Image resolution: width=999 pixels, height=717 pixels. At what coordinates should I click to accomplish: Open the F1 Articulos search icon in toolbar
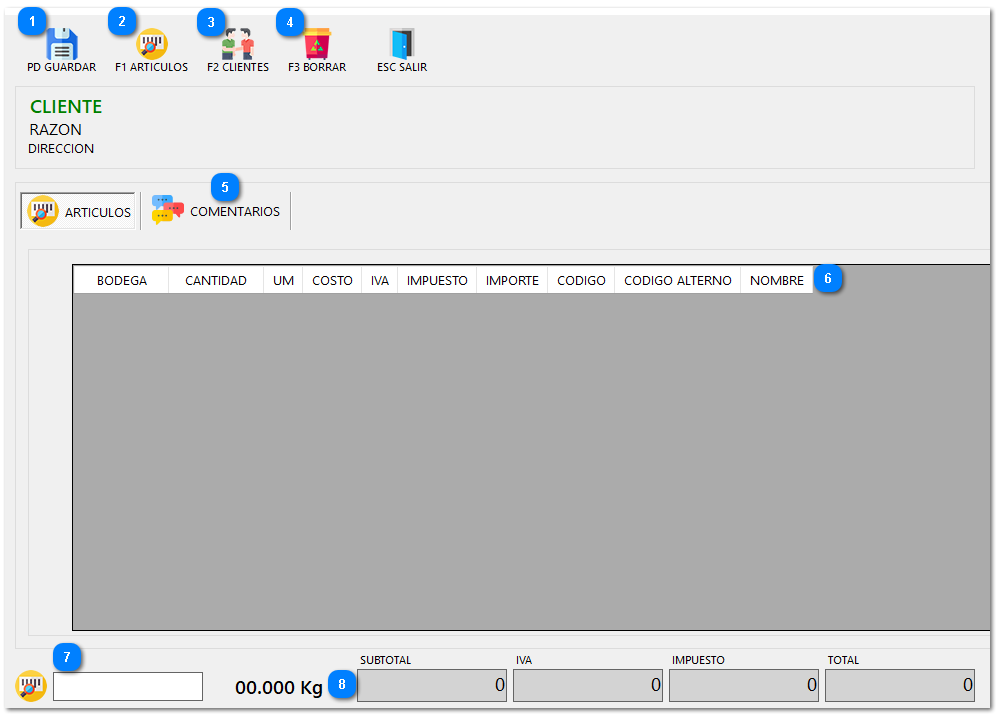(152, 44)
